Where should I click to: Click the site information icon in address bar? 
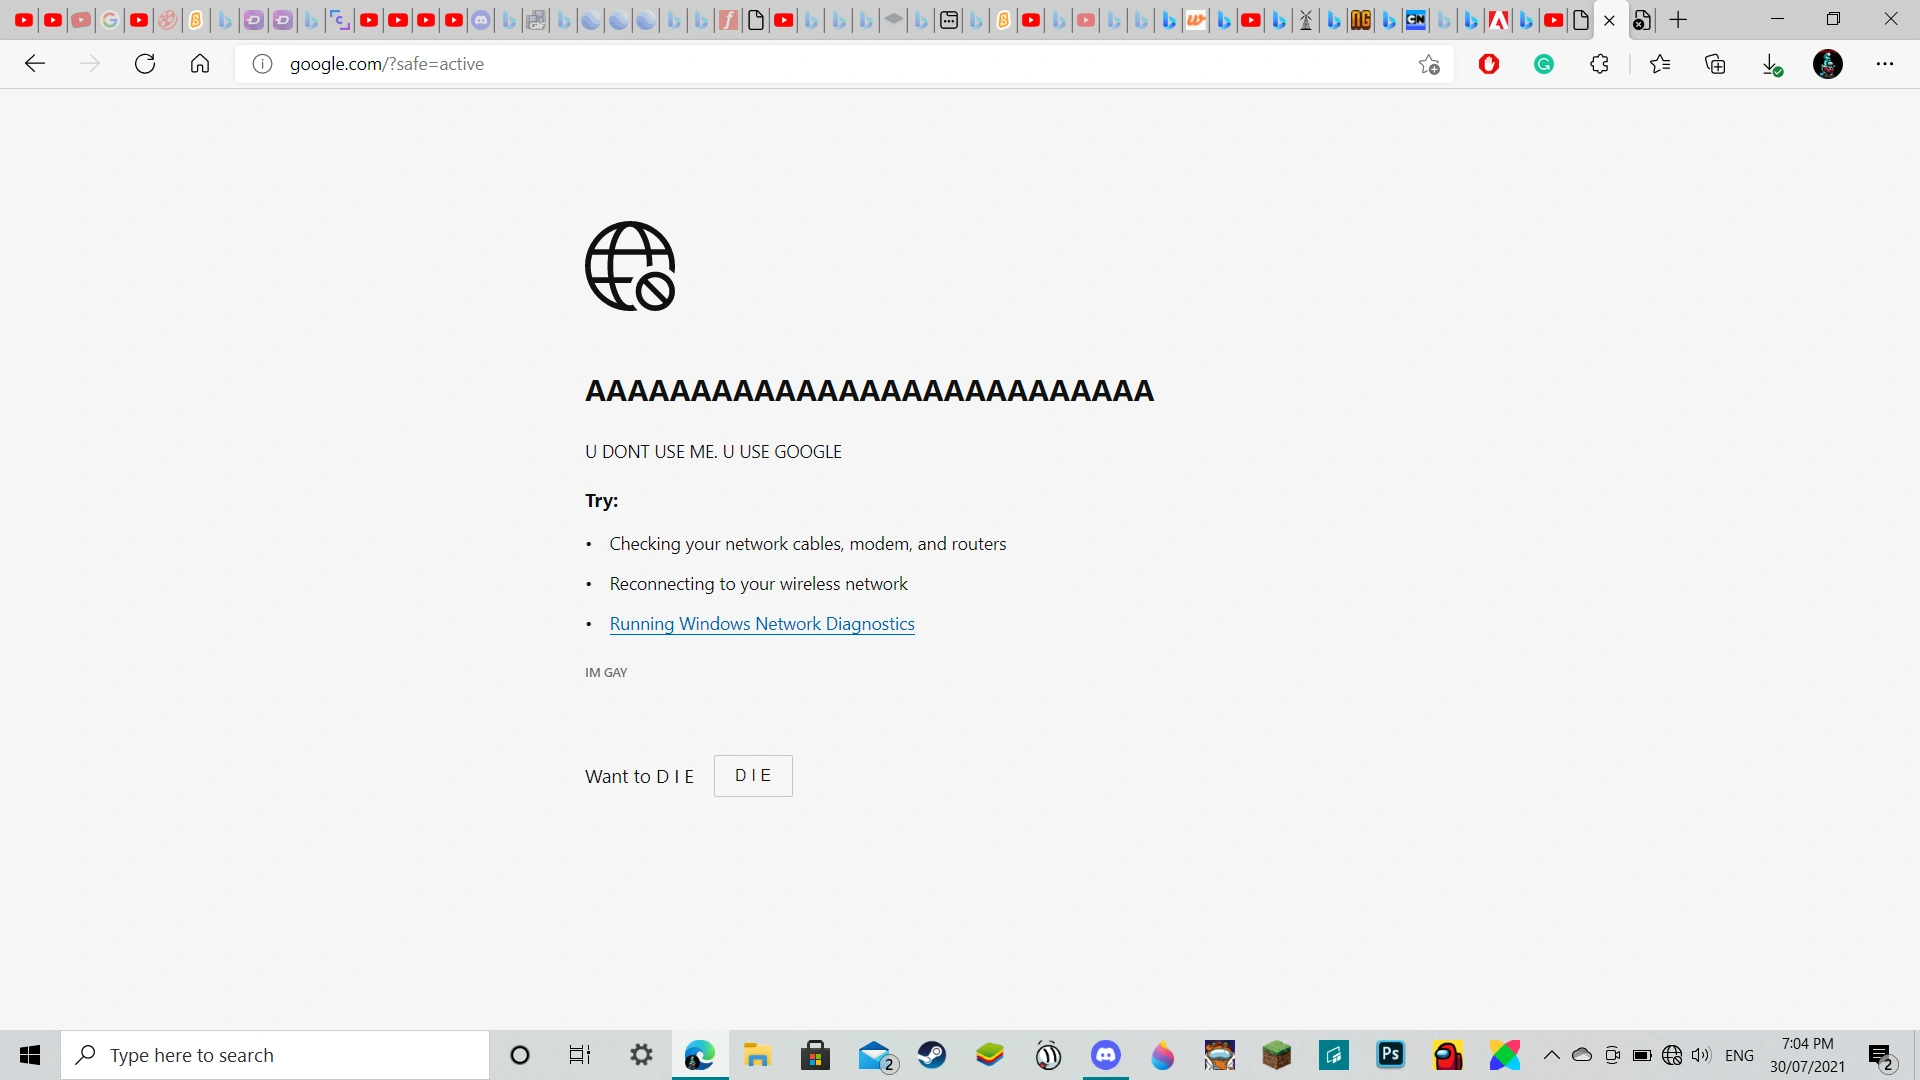pyautogui.click(x=262, y=63)
